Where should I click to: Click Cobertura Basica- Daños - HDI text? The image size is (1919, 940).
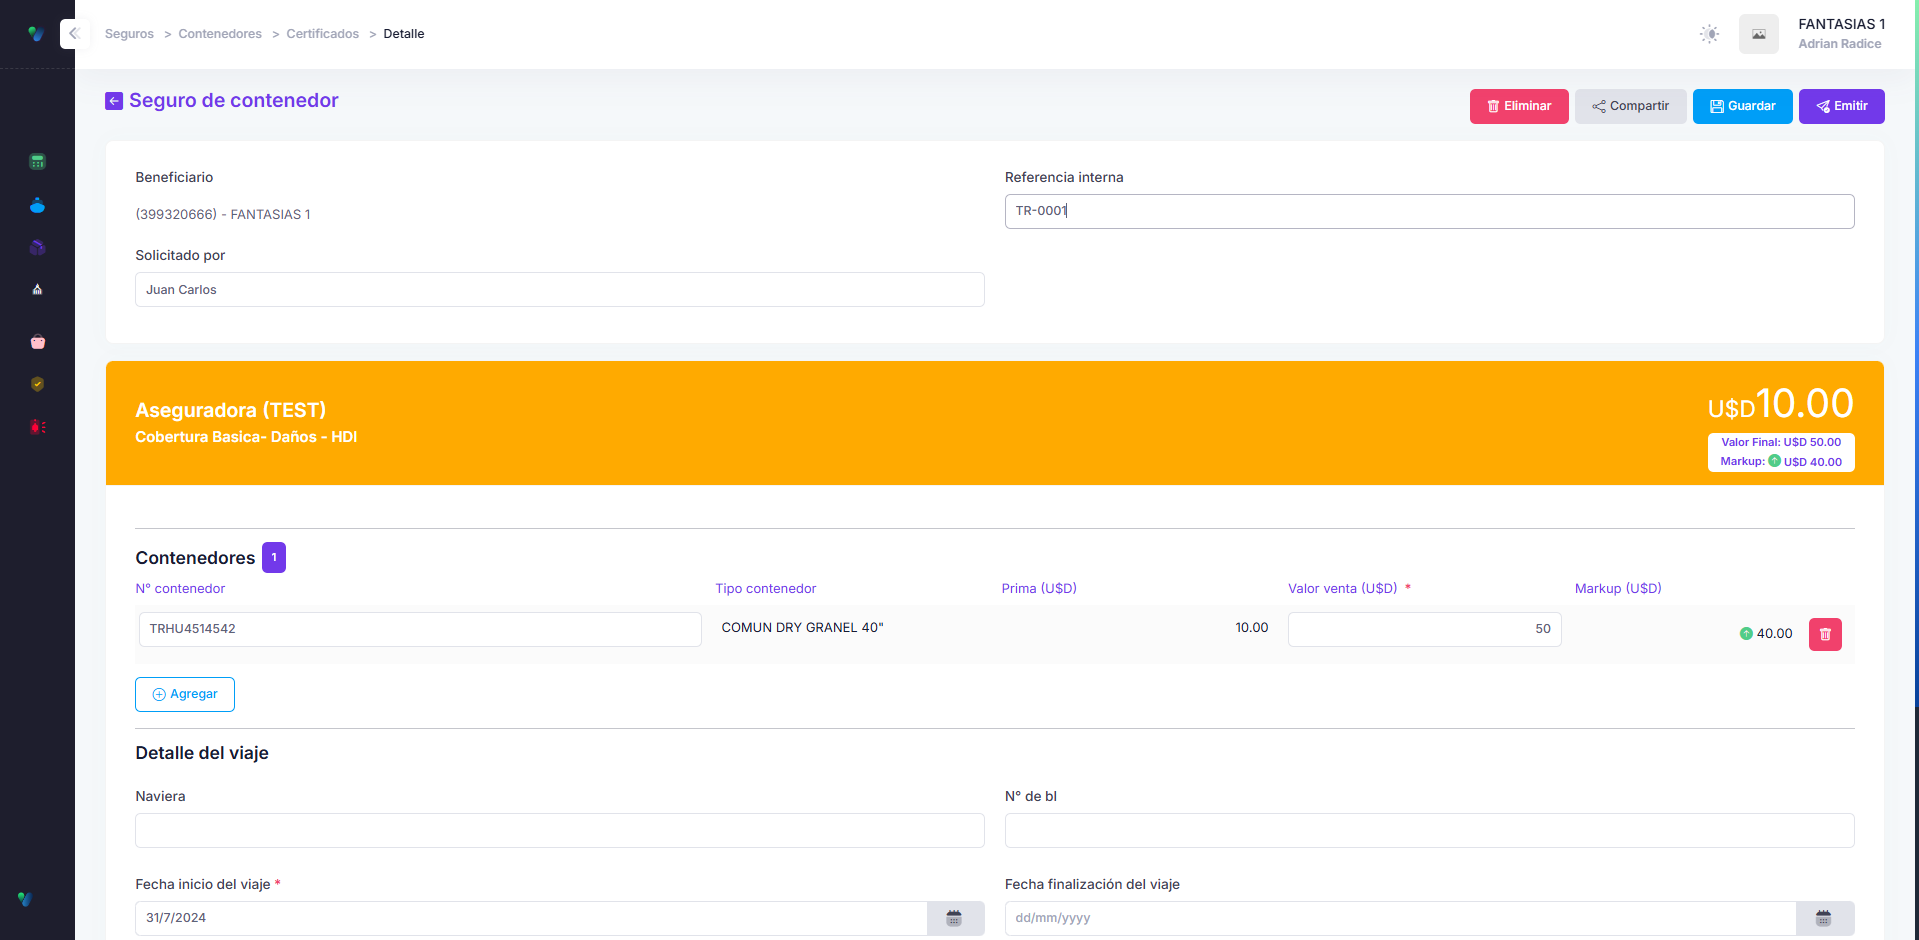246,437
